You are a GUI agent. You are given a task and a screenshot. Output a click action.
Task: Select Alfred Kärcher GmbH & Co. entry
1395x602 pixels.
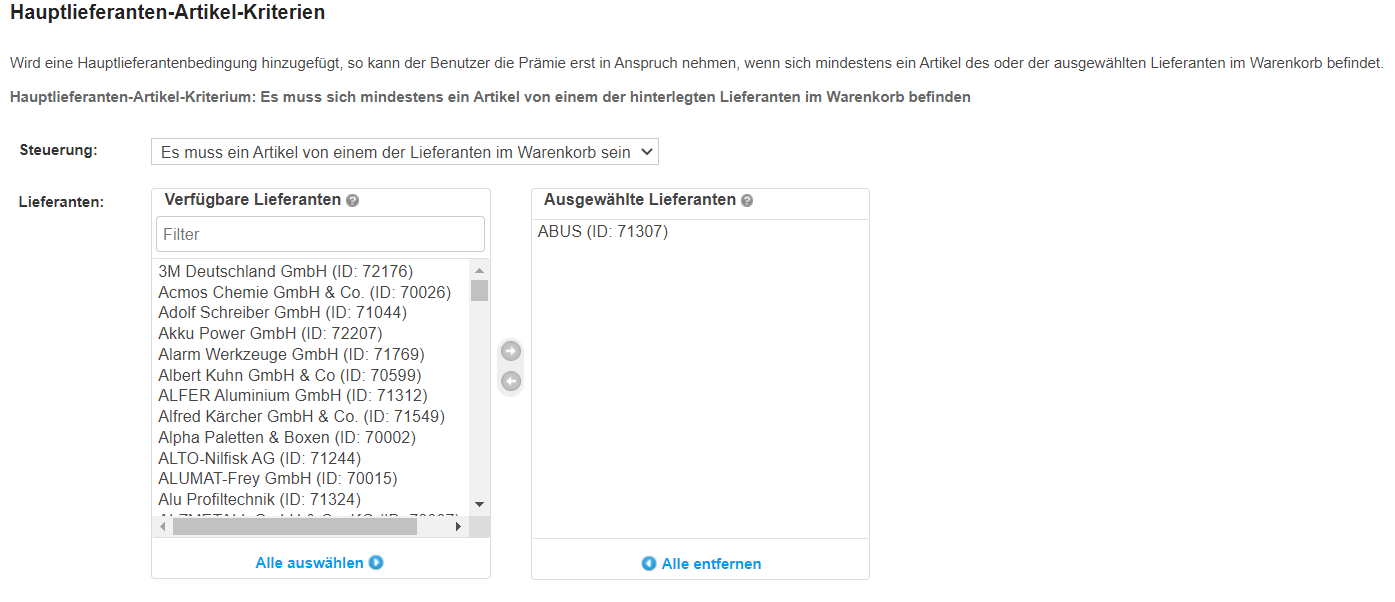point(302,416)
